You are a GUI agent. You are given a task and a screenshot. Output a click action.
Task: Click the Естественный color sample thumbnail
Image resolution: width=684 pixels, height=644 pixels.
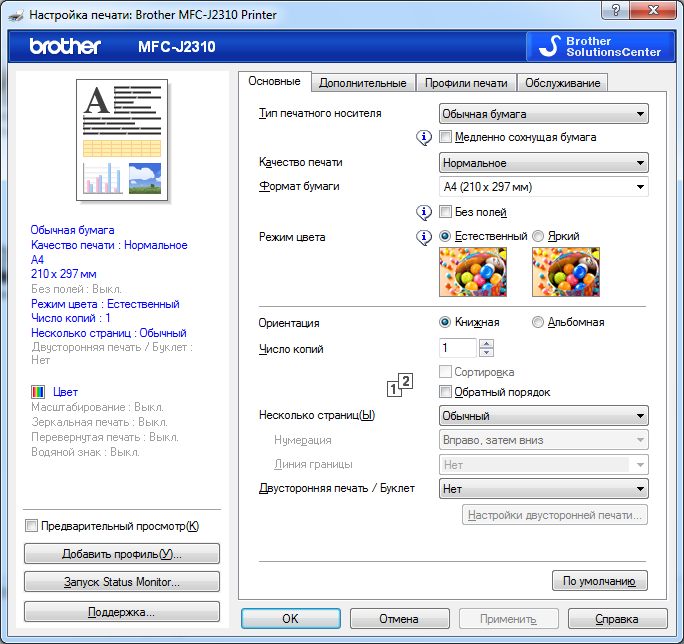click(473, 272)
